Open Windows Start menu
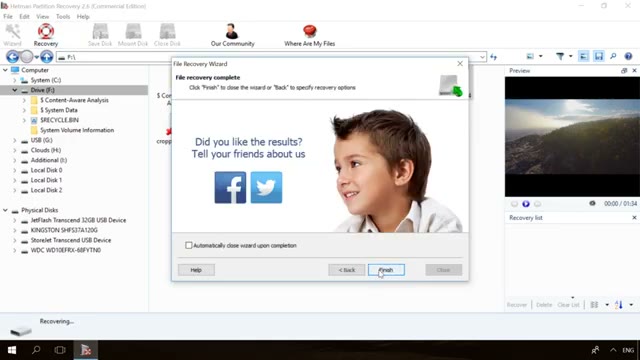 click(12, 350)
